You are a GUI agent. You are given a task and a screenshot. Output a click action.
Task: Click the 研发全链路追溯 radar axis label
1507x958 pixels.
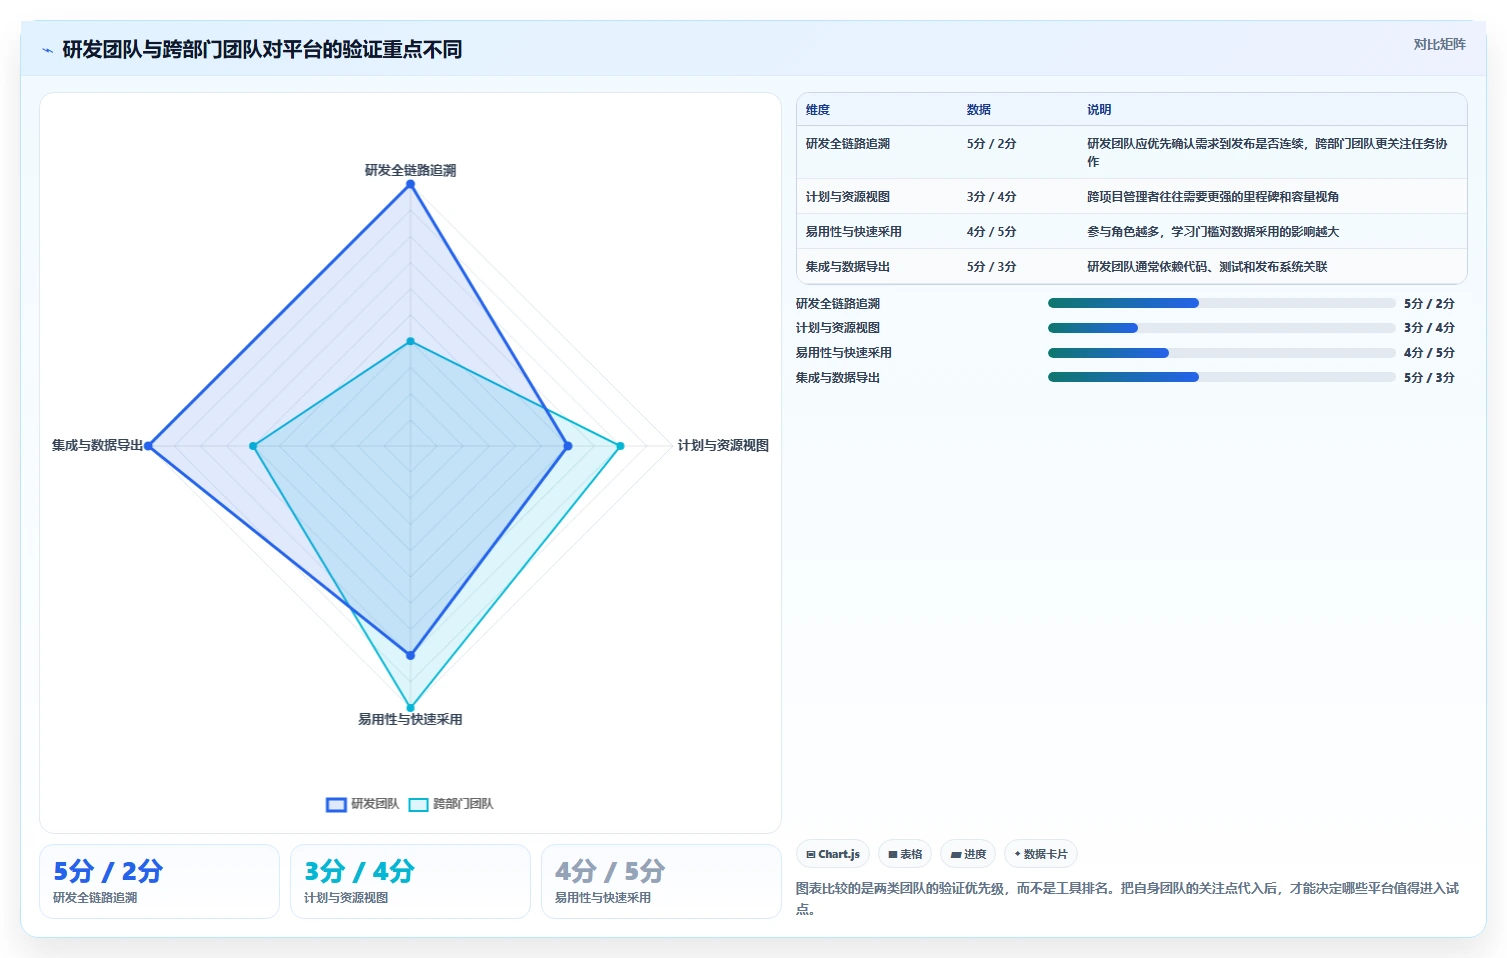[x=410, y=170]
